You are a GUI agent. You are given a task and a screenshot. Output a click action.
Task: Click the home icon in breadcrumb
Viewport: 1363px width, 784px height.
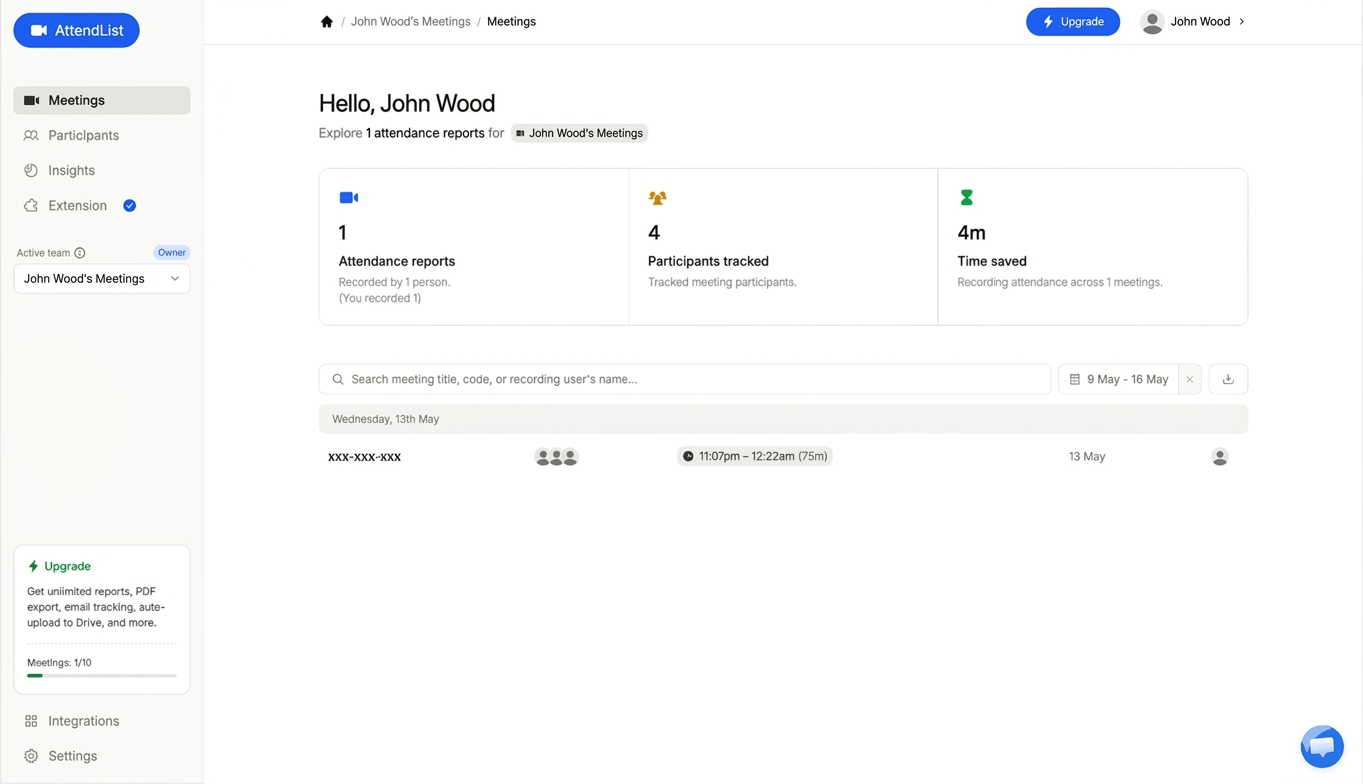pyautogui.click(x=327, y=21)
